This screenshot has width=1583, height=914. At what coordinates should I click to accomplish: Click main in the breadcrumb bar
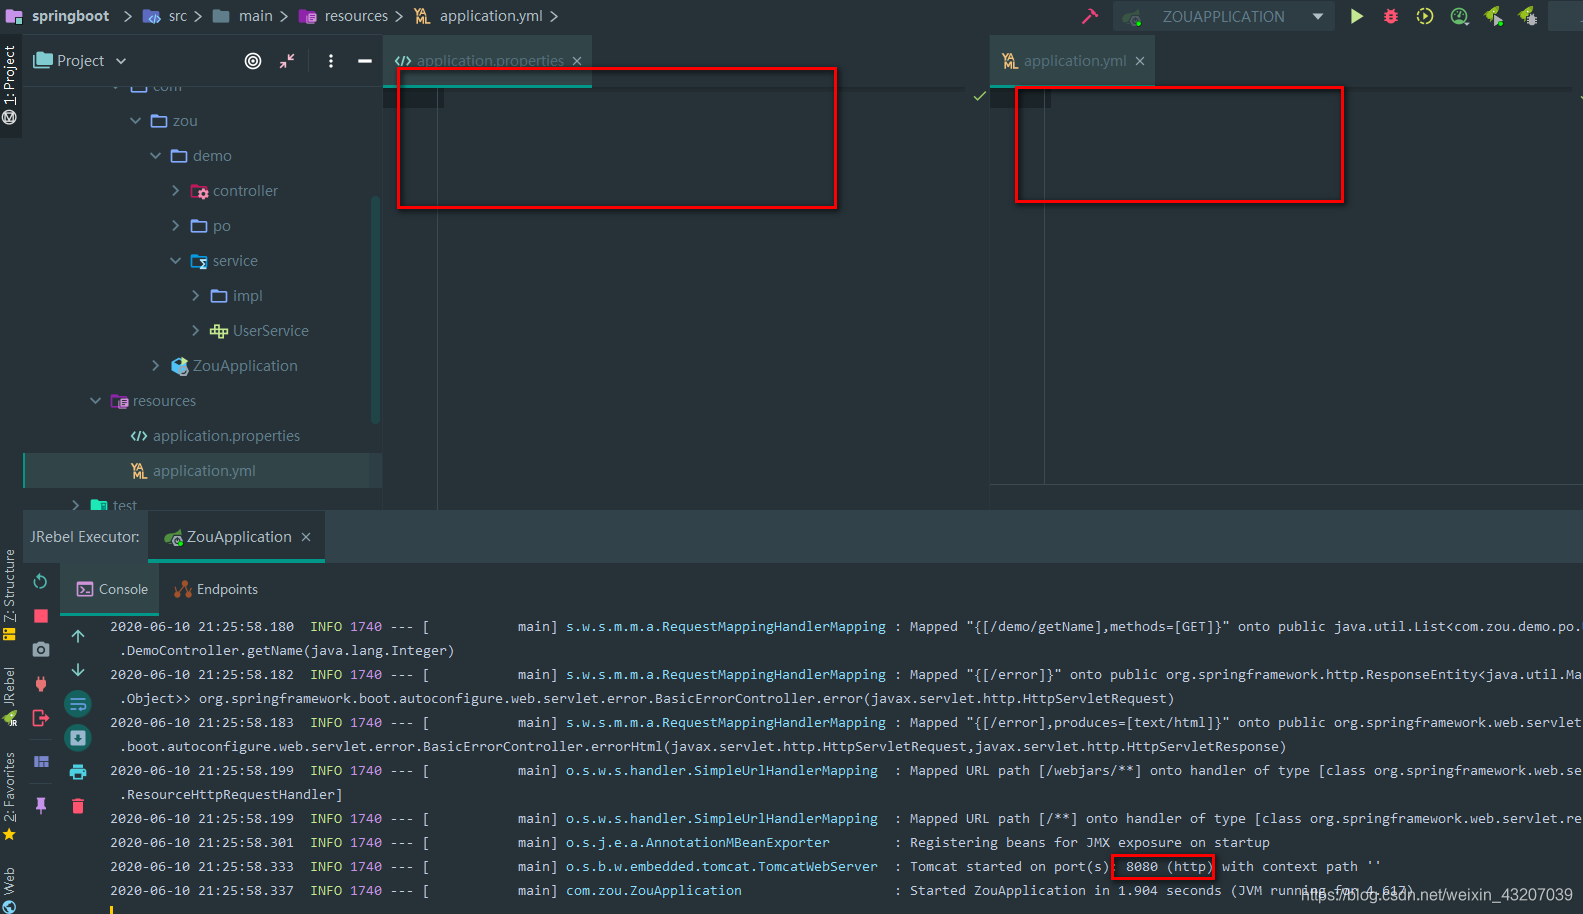[x=255, y=16]
